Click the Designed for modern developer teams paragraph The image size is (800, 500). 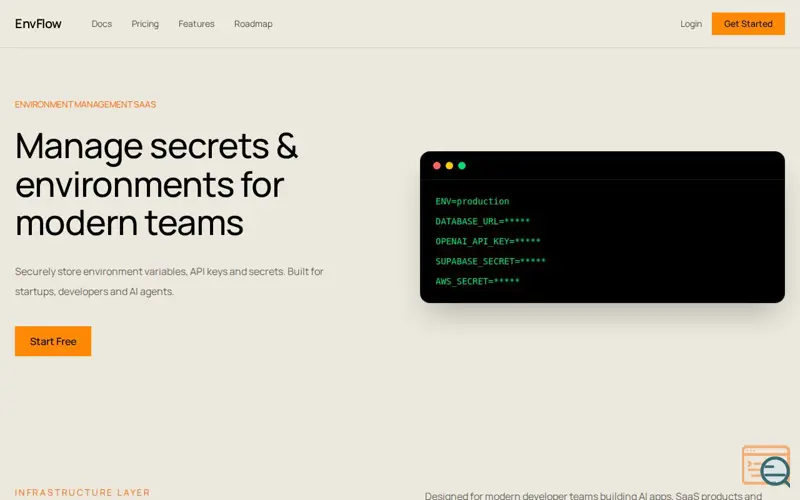593,495
